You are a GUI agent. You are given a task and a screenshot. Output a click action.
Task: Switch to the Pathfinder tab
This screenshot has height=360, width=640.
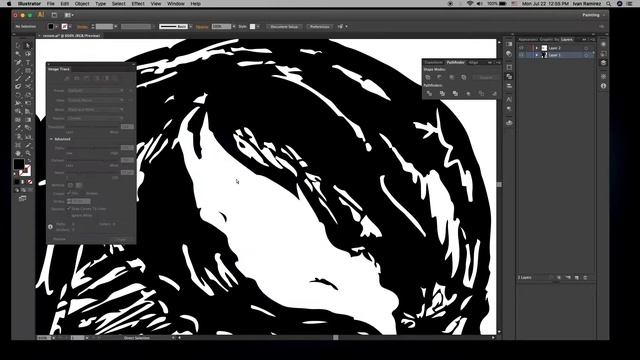pos(455,62)
